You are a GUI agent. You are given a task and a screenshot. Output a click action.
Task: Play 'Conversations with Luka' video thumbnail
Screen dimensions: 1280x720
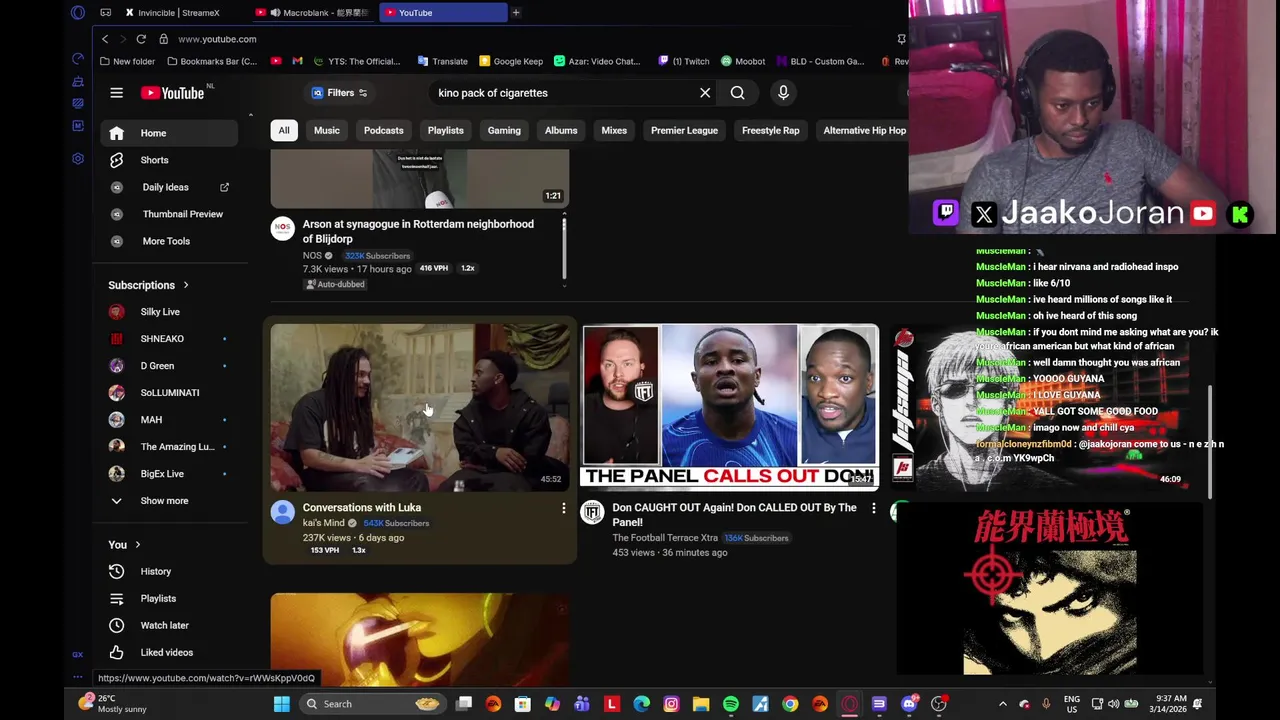pyautogui.click(x=420, y=407)
